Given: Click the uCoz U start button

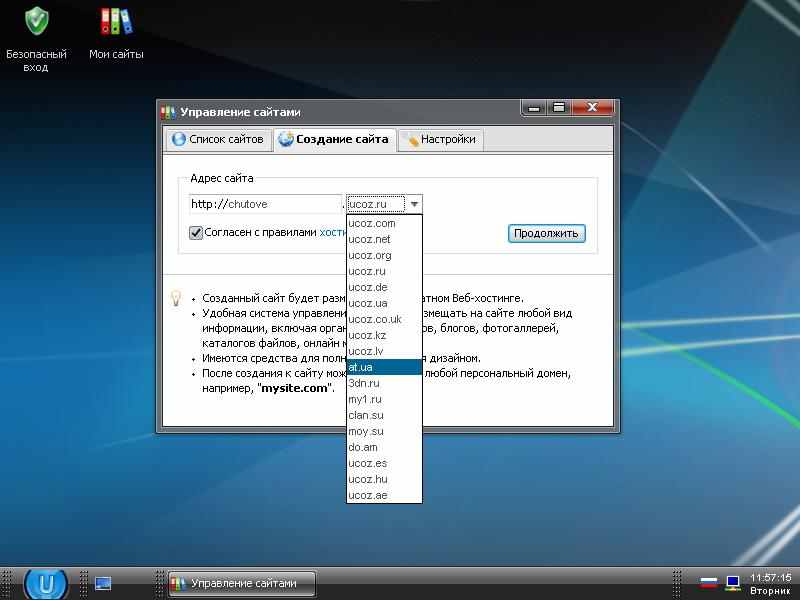Looking at the screenshot, I should tap(46, 584).
